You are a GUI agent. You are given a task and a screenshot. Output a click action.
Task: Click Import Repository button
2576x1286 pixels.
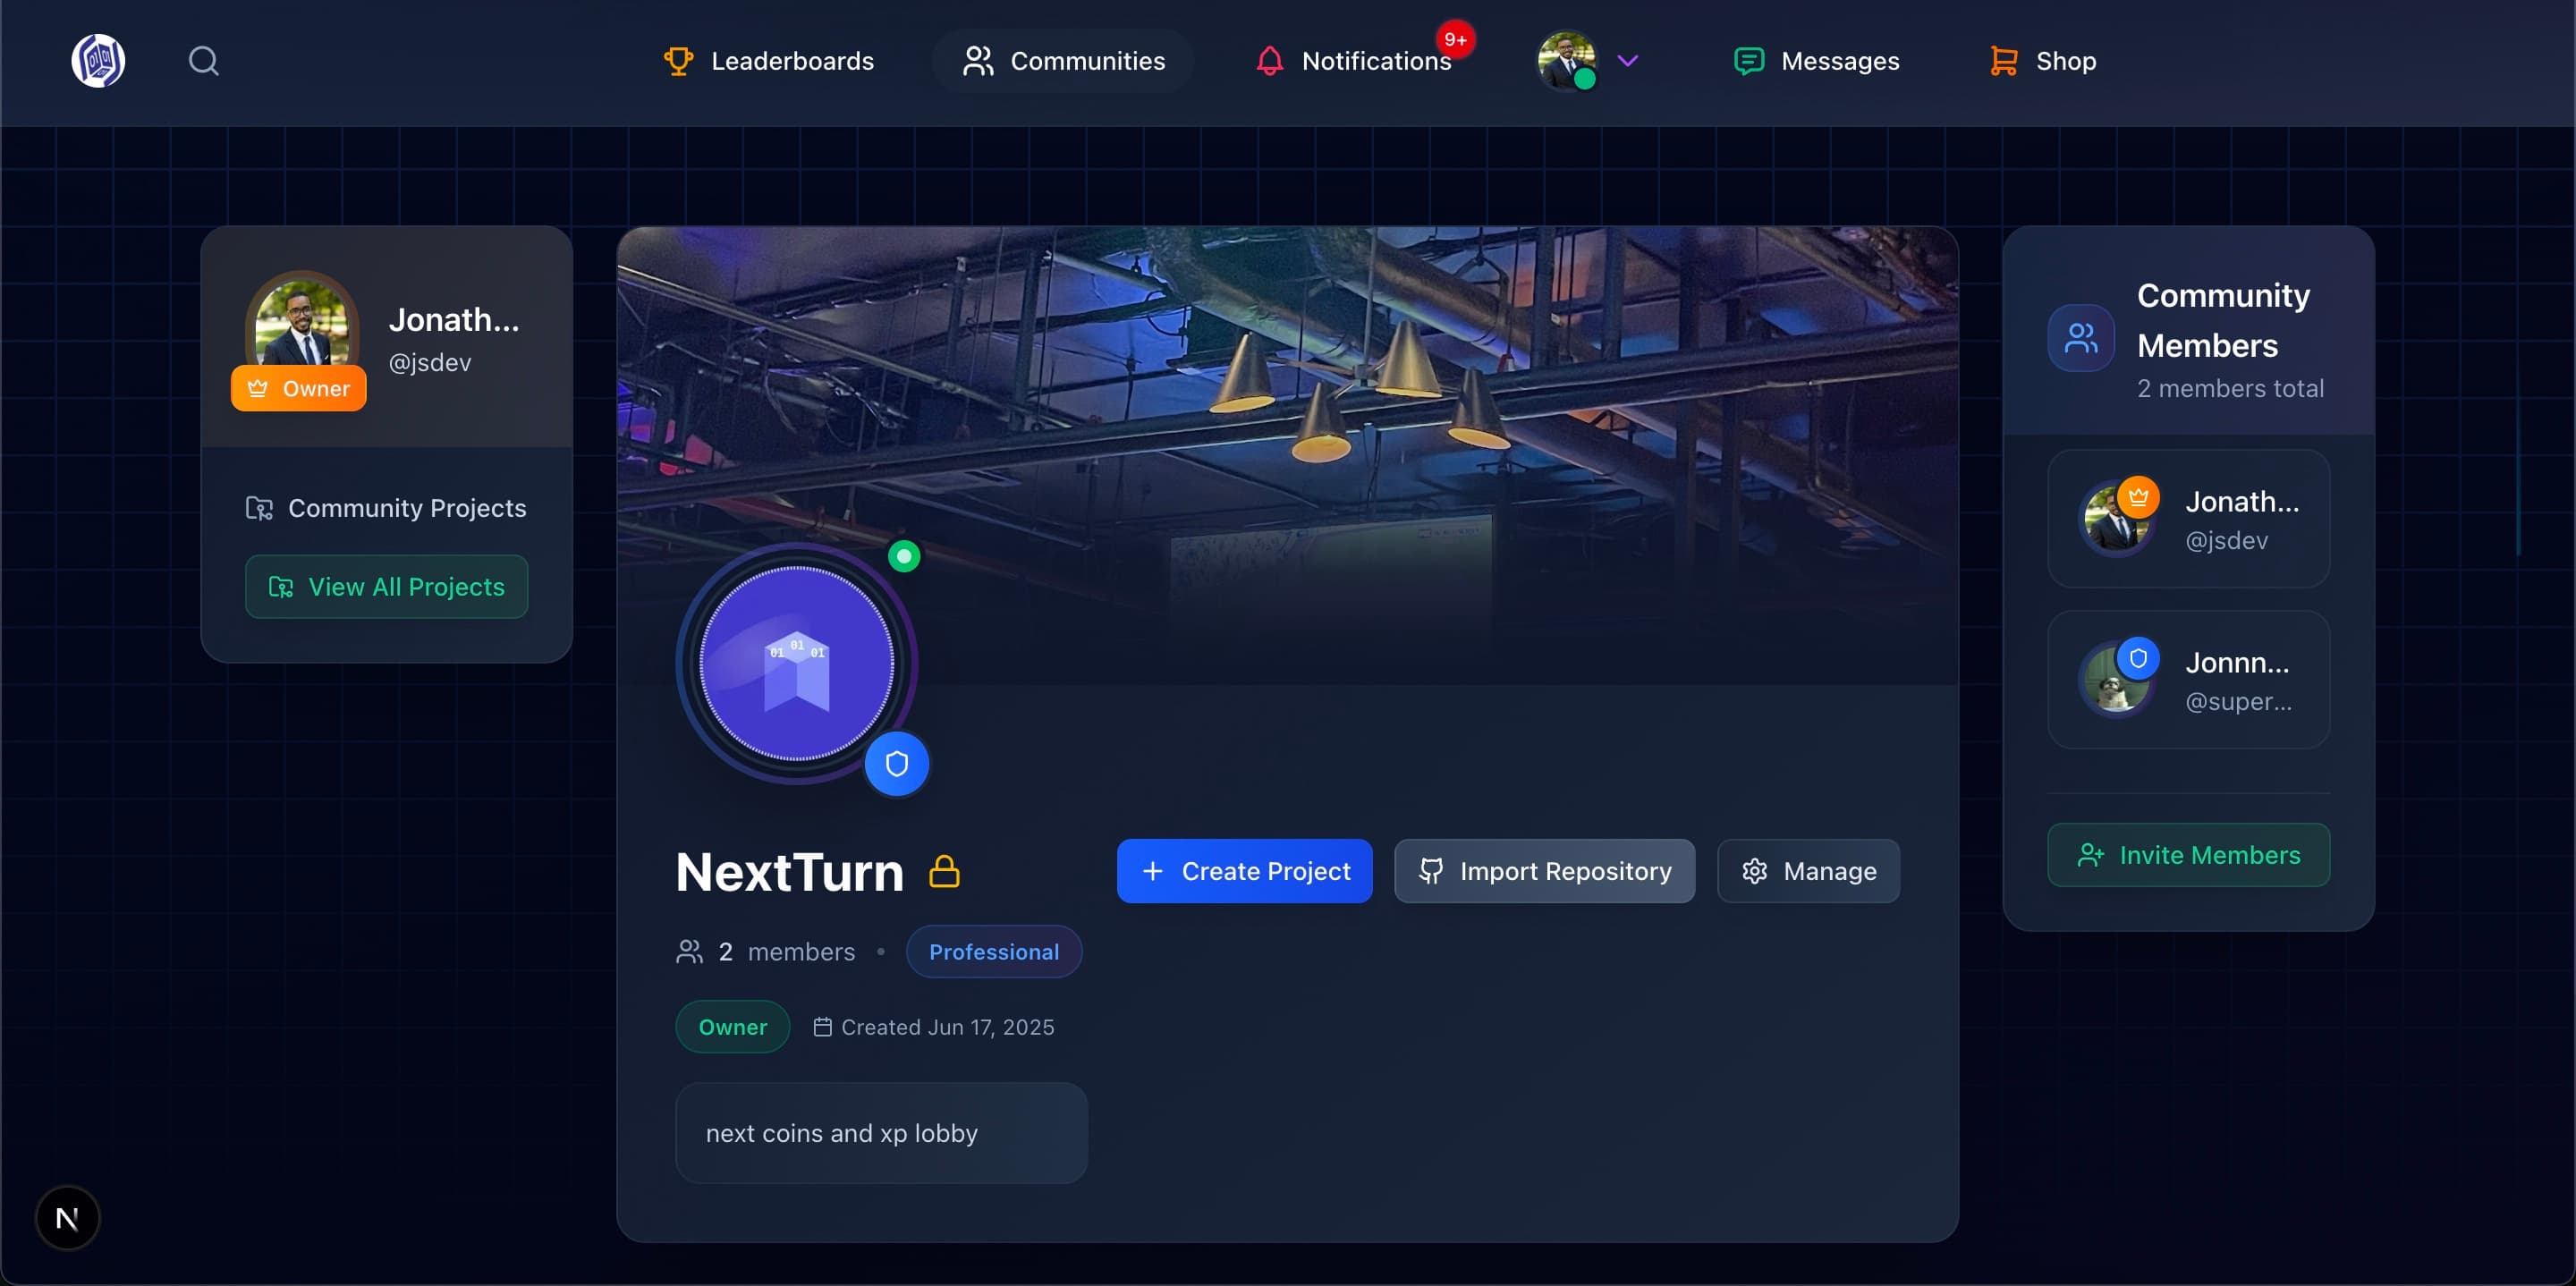coord(1544,871)
